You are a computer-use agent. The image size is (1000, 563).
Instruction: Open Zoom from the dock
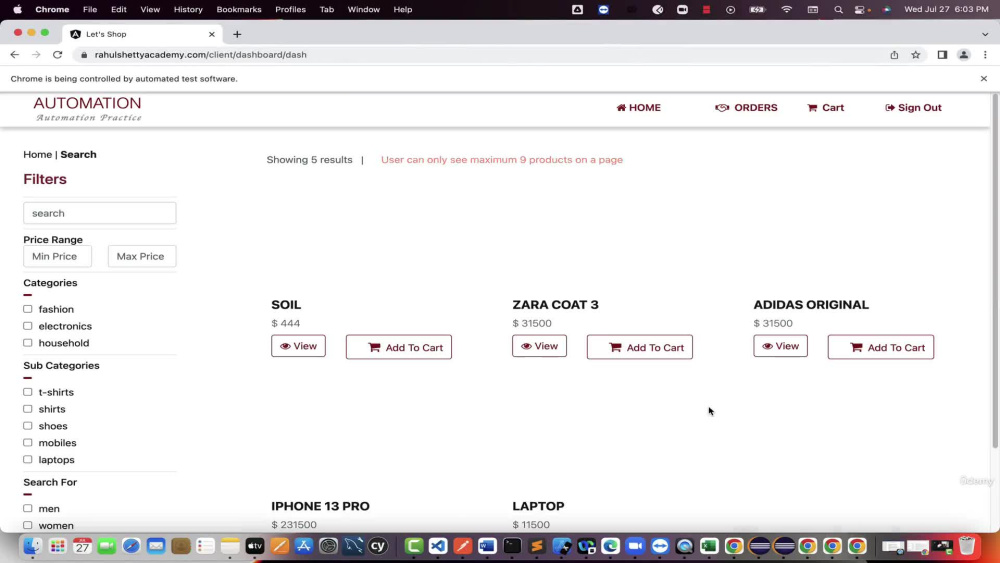click(635, 546)
